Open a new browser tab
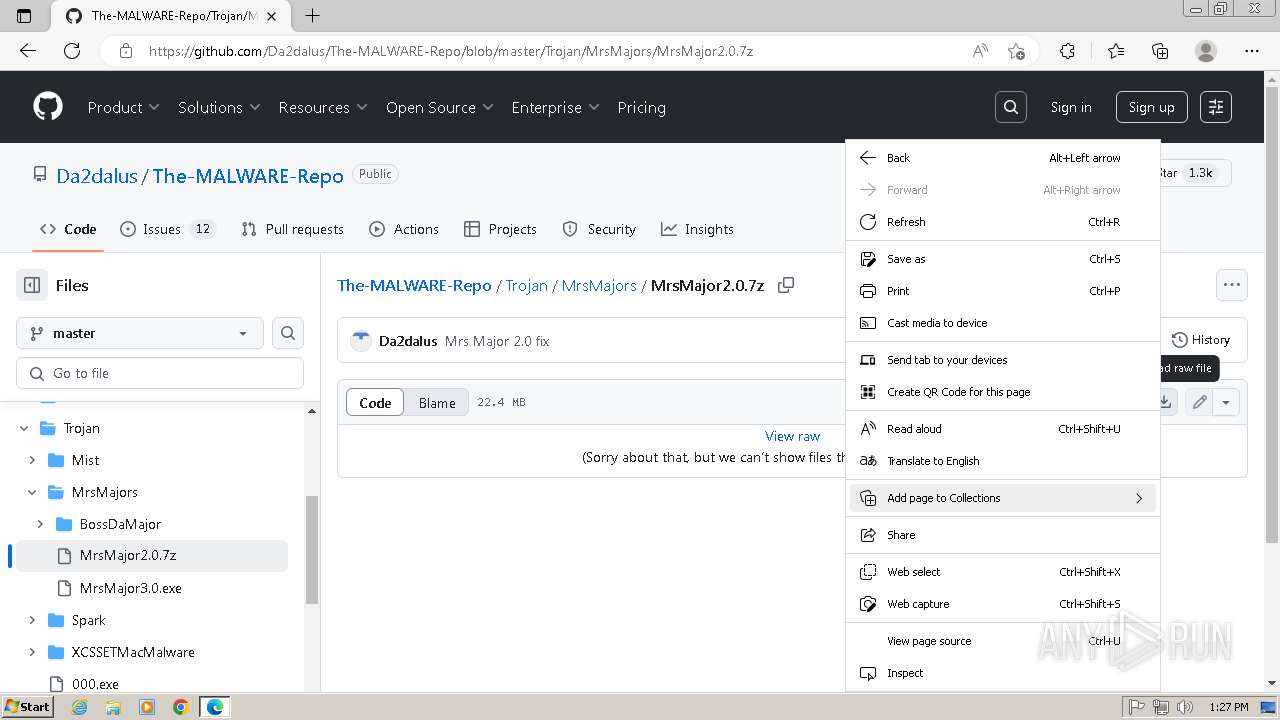 click(312, 15)
